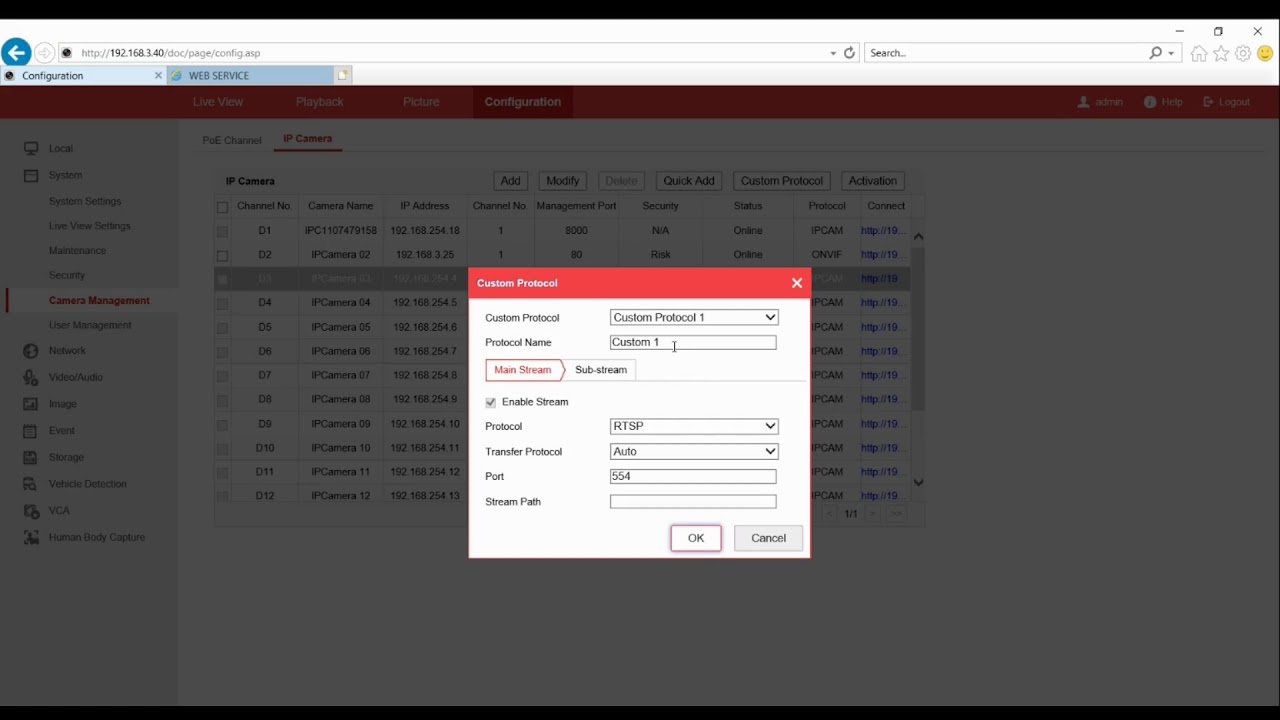Tick the checkbox for camera D7
Image resolution: width=1280 pixels, height=720 pixels.
pyautogui.click(x=222, y=376)
